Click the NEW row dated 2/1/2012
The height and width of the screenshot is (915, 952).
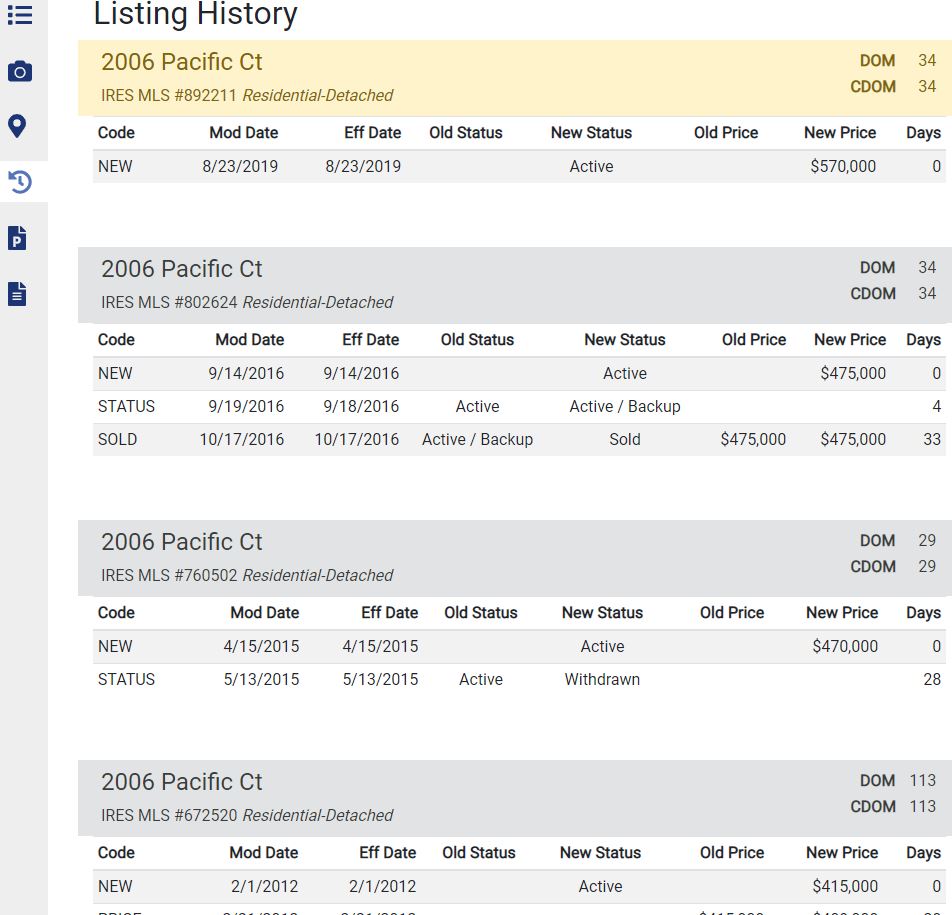518,886
